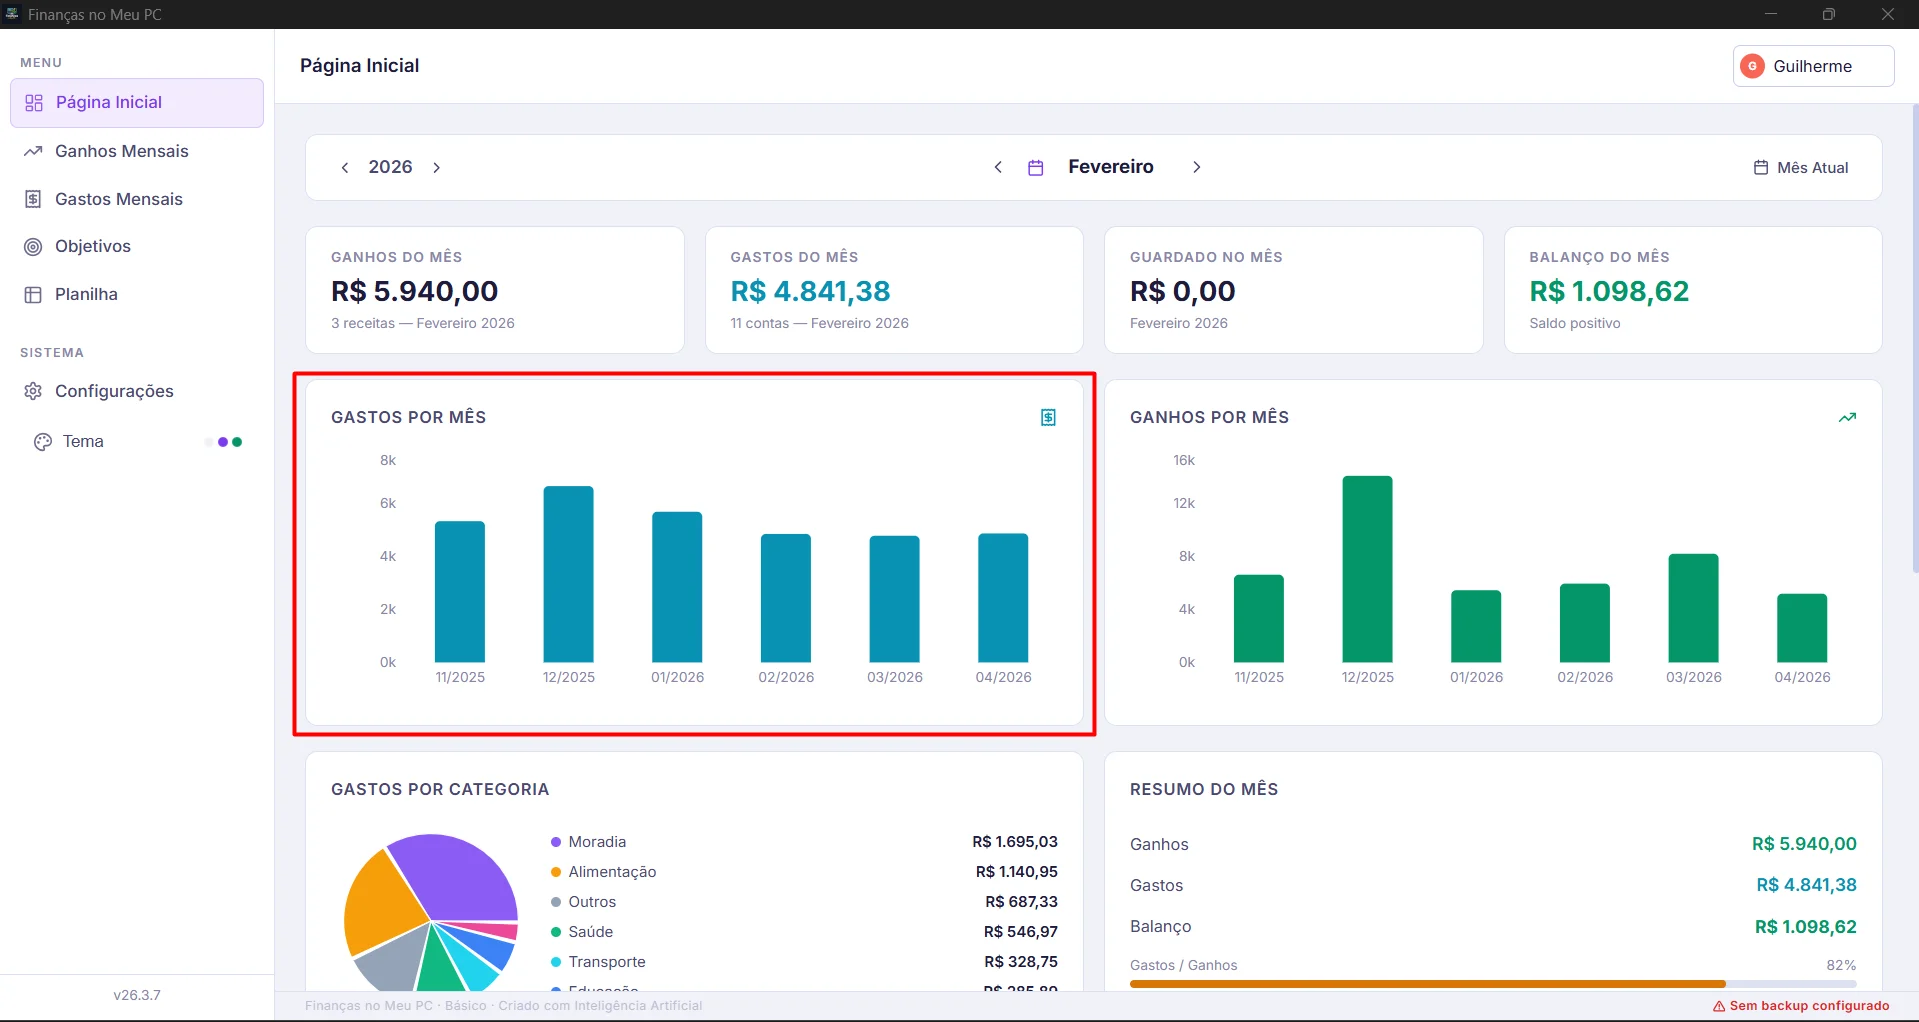Go to previous year before 2026
Viewport: 1919px width, 1022px height.
[x=345, y=168]
